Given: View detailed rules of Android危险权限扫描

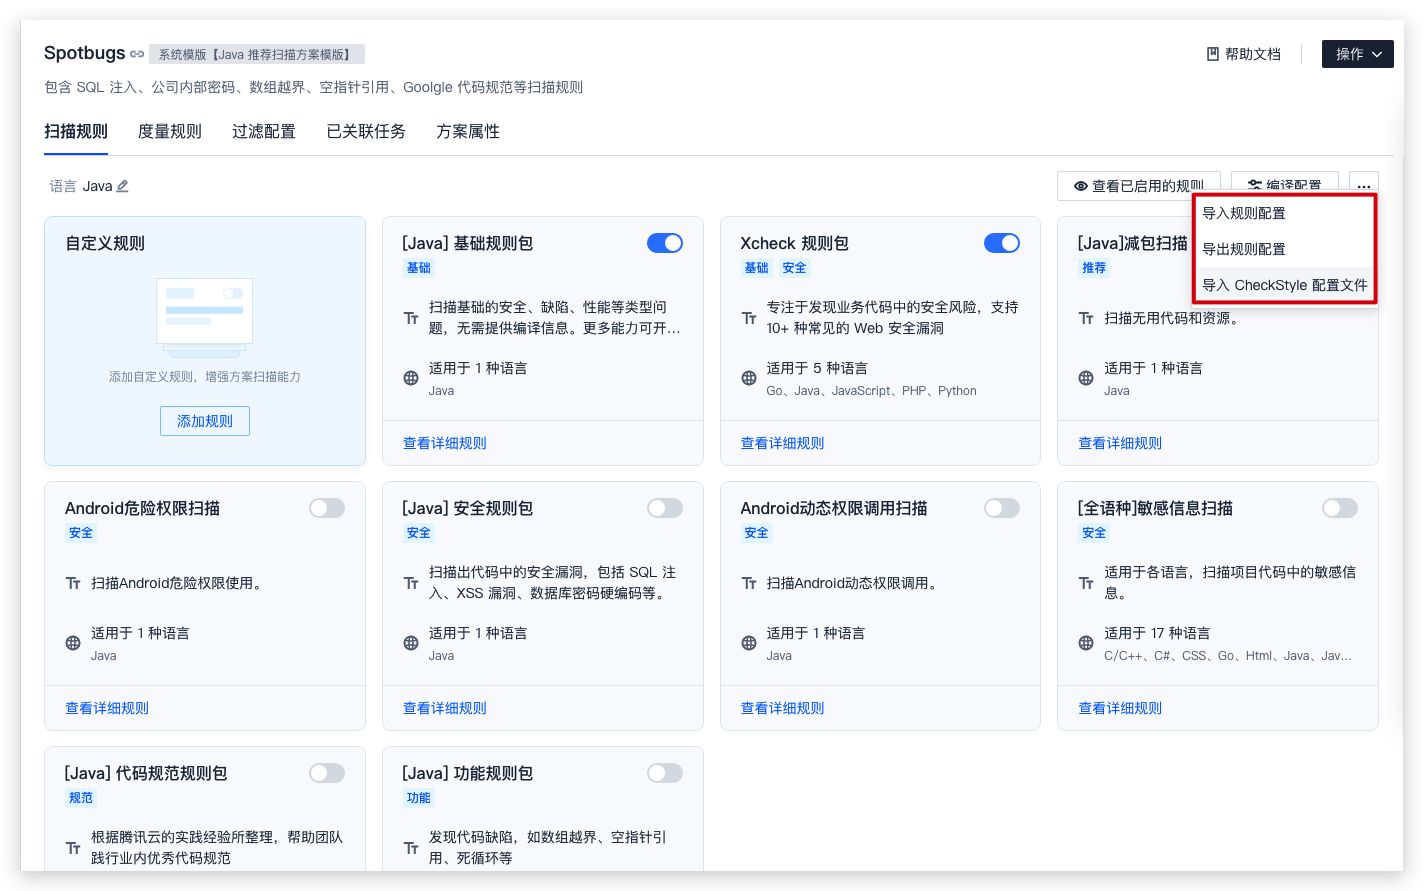Looking at the screenshot, I should 107,708.
